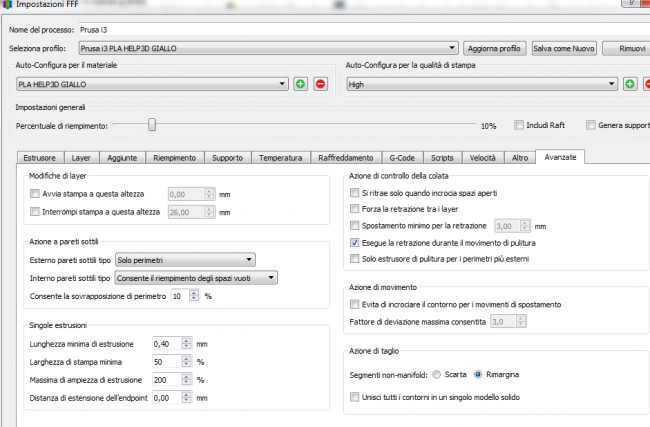The height and width of the screenshot is (427, 650).
Task: Enable Includi Raft checkbox
Action: click(x=519, y=126)
